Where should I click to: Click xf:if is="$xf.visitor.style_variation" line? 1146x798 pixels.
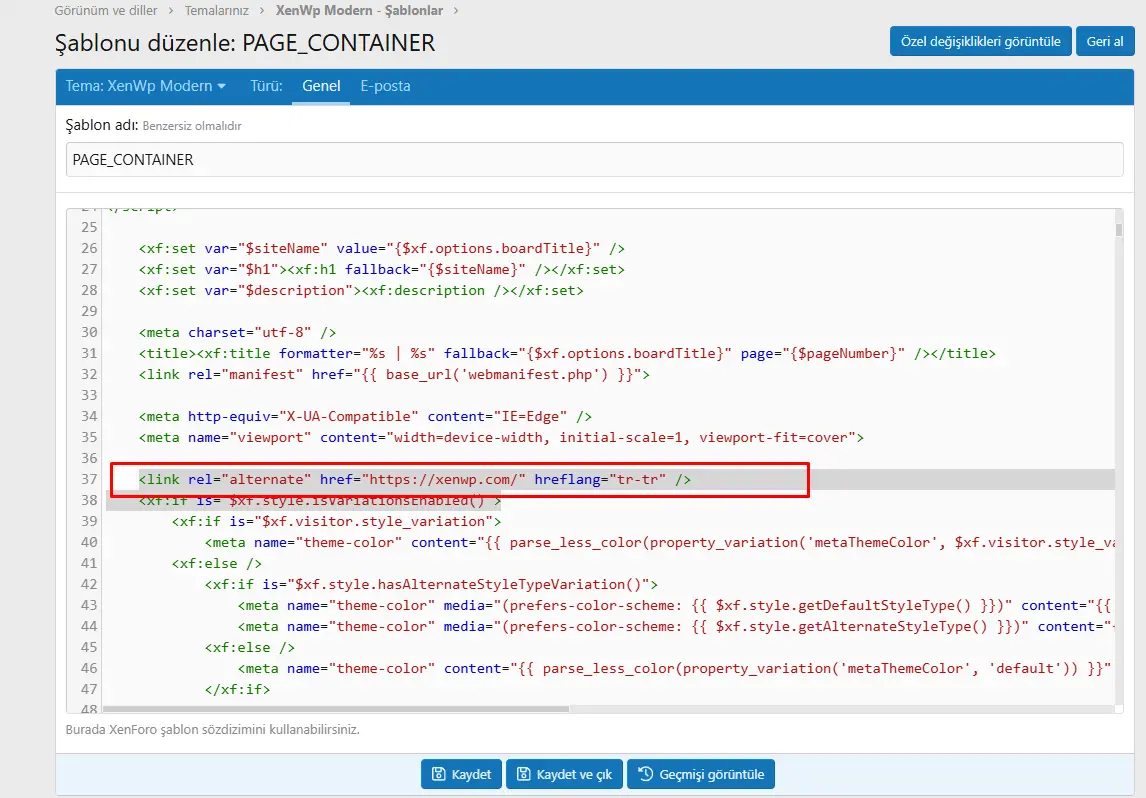pos(336,521)
